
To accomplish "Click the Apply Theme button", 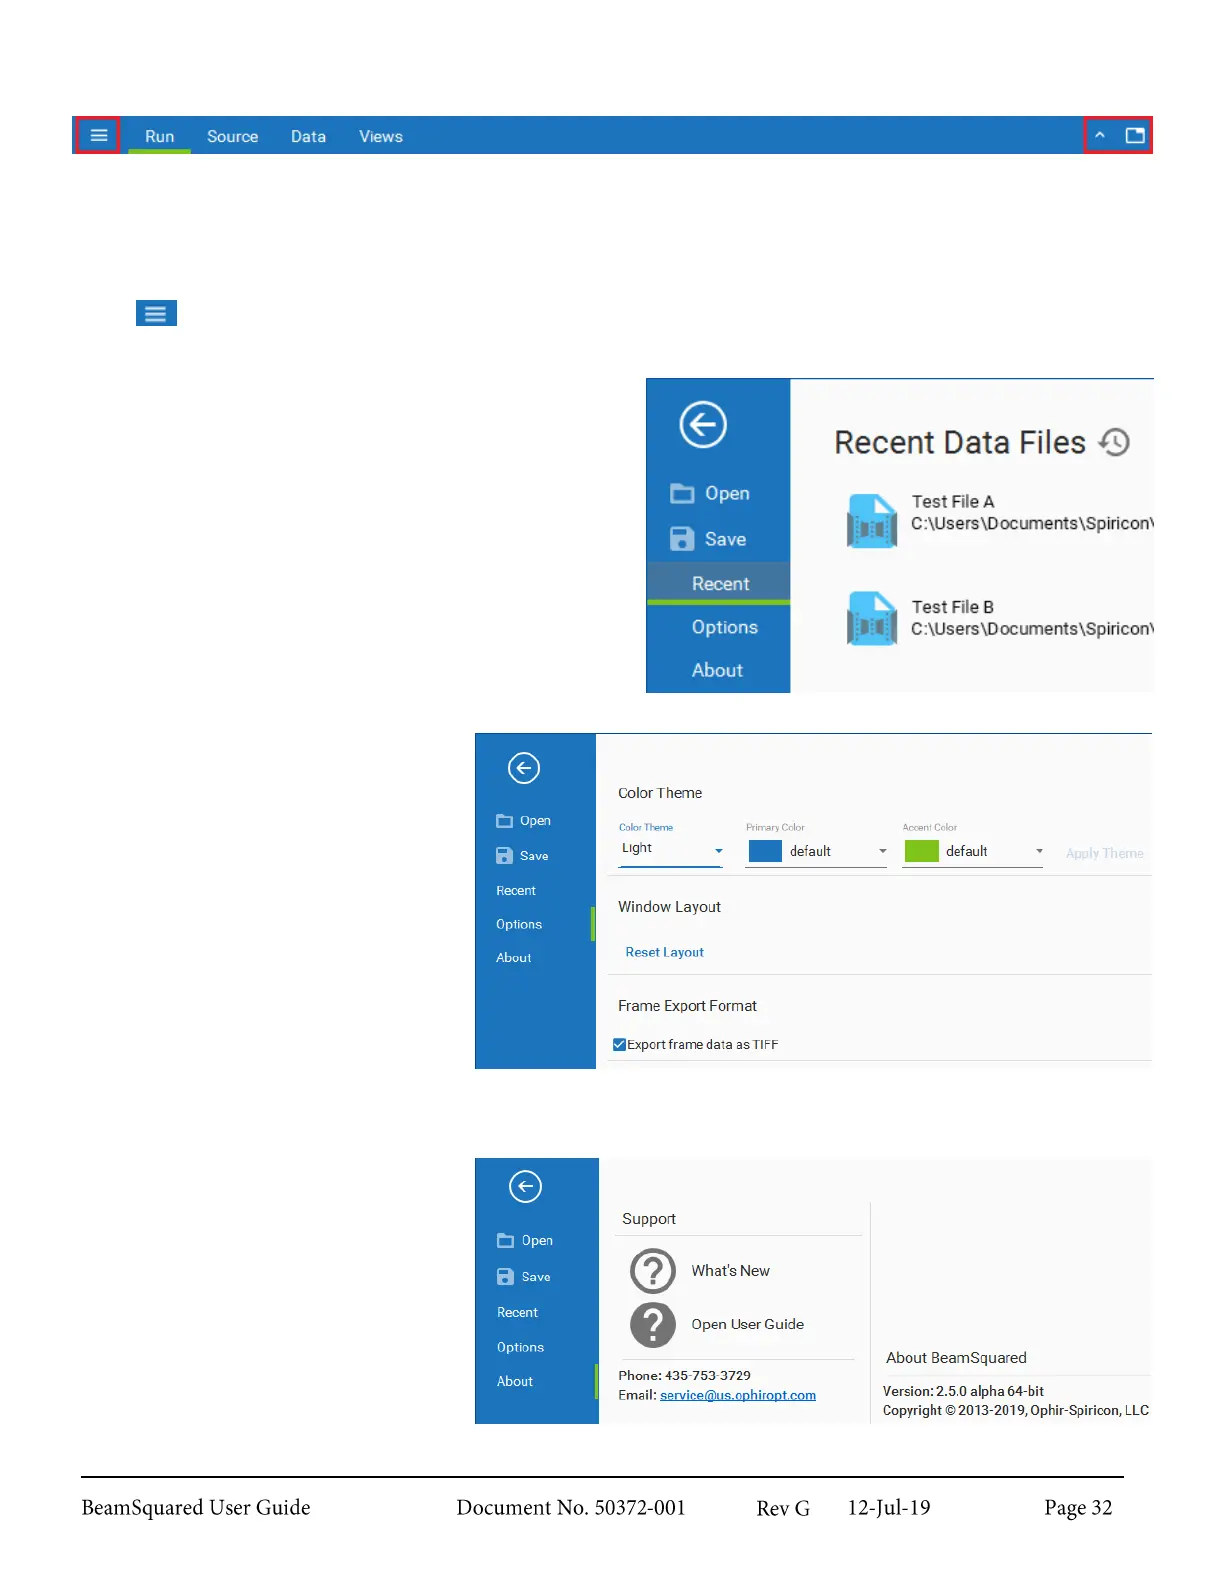I will 1104,853.
